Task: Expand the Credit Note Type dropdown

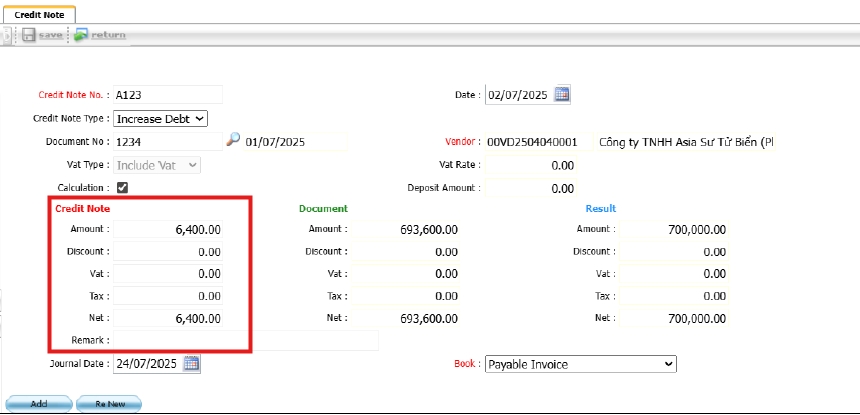Action: [x=160, y=118]
